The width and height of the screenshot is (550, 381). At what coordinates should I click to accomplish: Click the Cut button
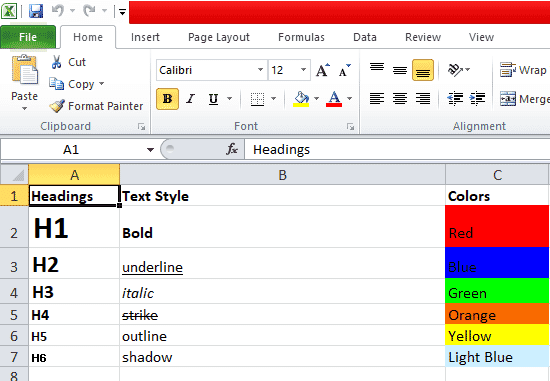coord(68,62)
